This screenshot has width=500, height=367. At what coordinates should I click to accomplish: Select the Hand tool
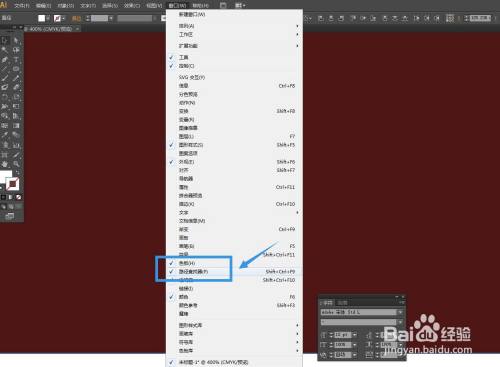point(5,164)
